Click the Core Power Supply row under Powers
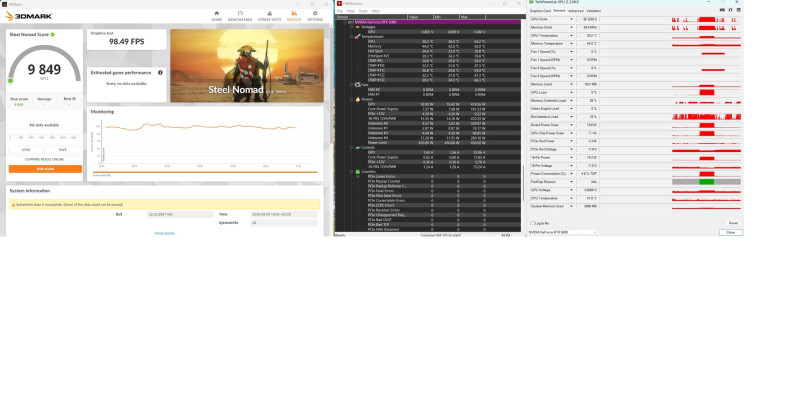Screen dimensions: 800x415 pos(428,109)
